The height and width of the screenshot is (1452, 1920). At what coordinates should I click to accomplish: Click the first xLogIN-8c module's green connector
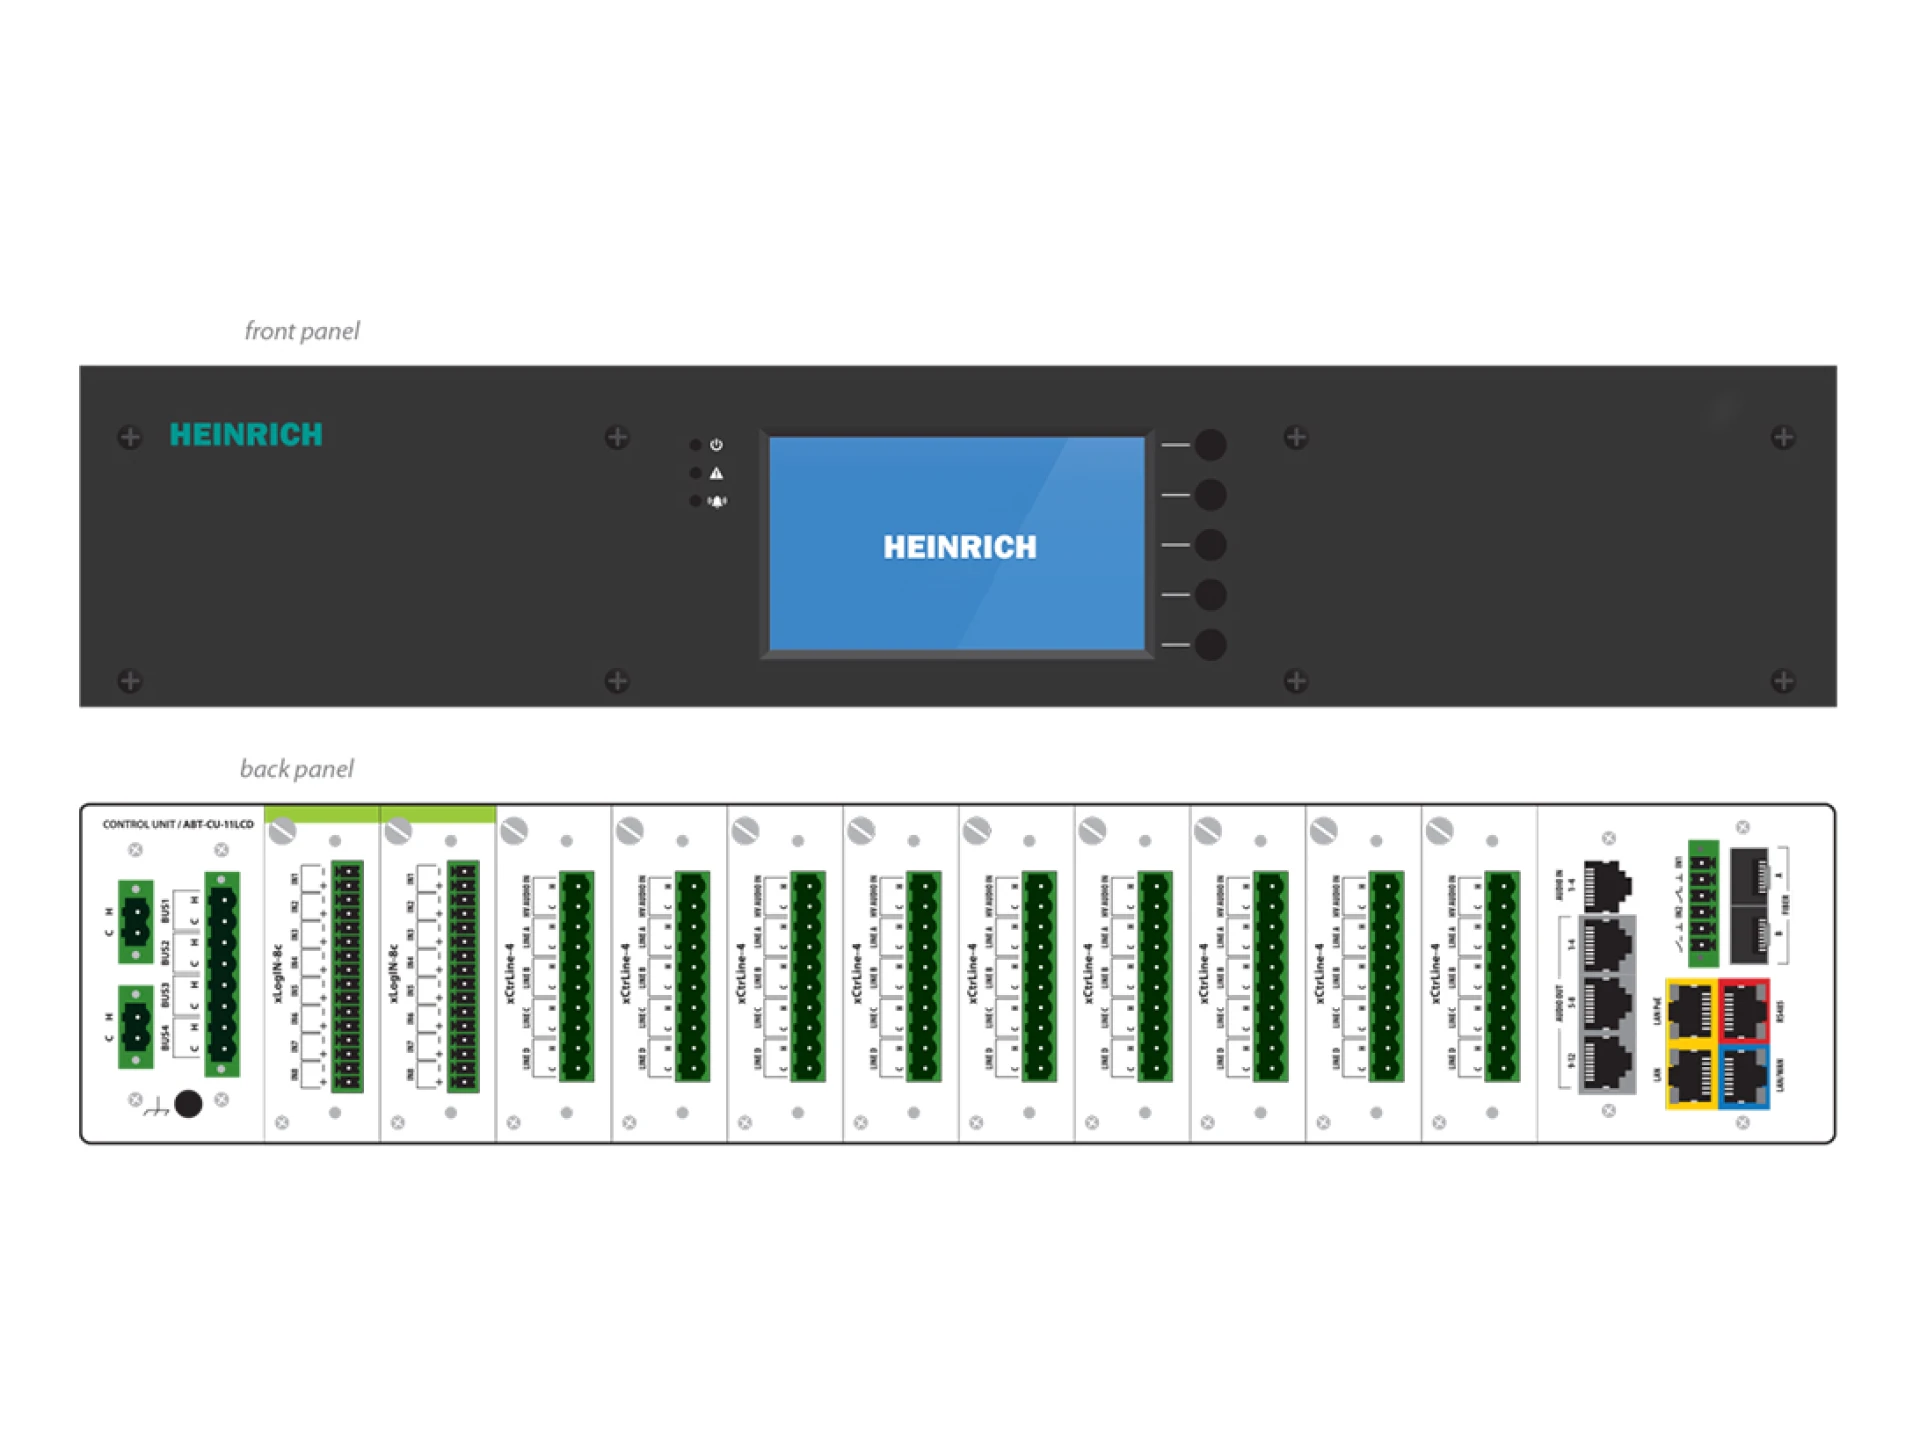pos(347,976)
